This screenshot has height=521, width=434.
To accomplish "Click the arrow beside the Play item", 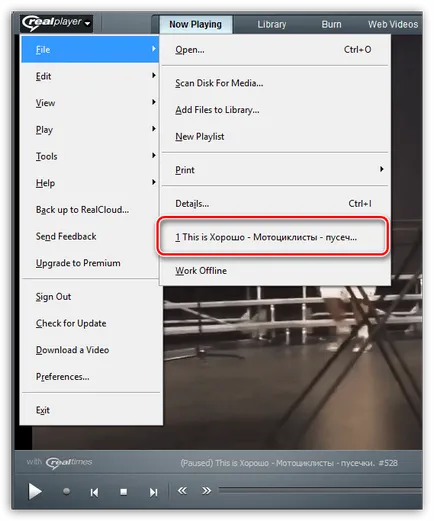I will (x=154, y=129).
